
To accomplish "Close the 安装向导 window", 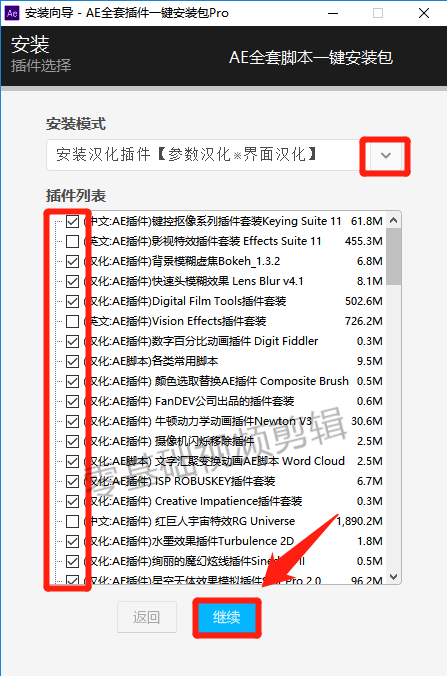I will [424, 13].
